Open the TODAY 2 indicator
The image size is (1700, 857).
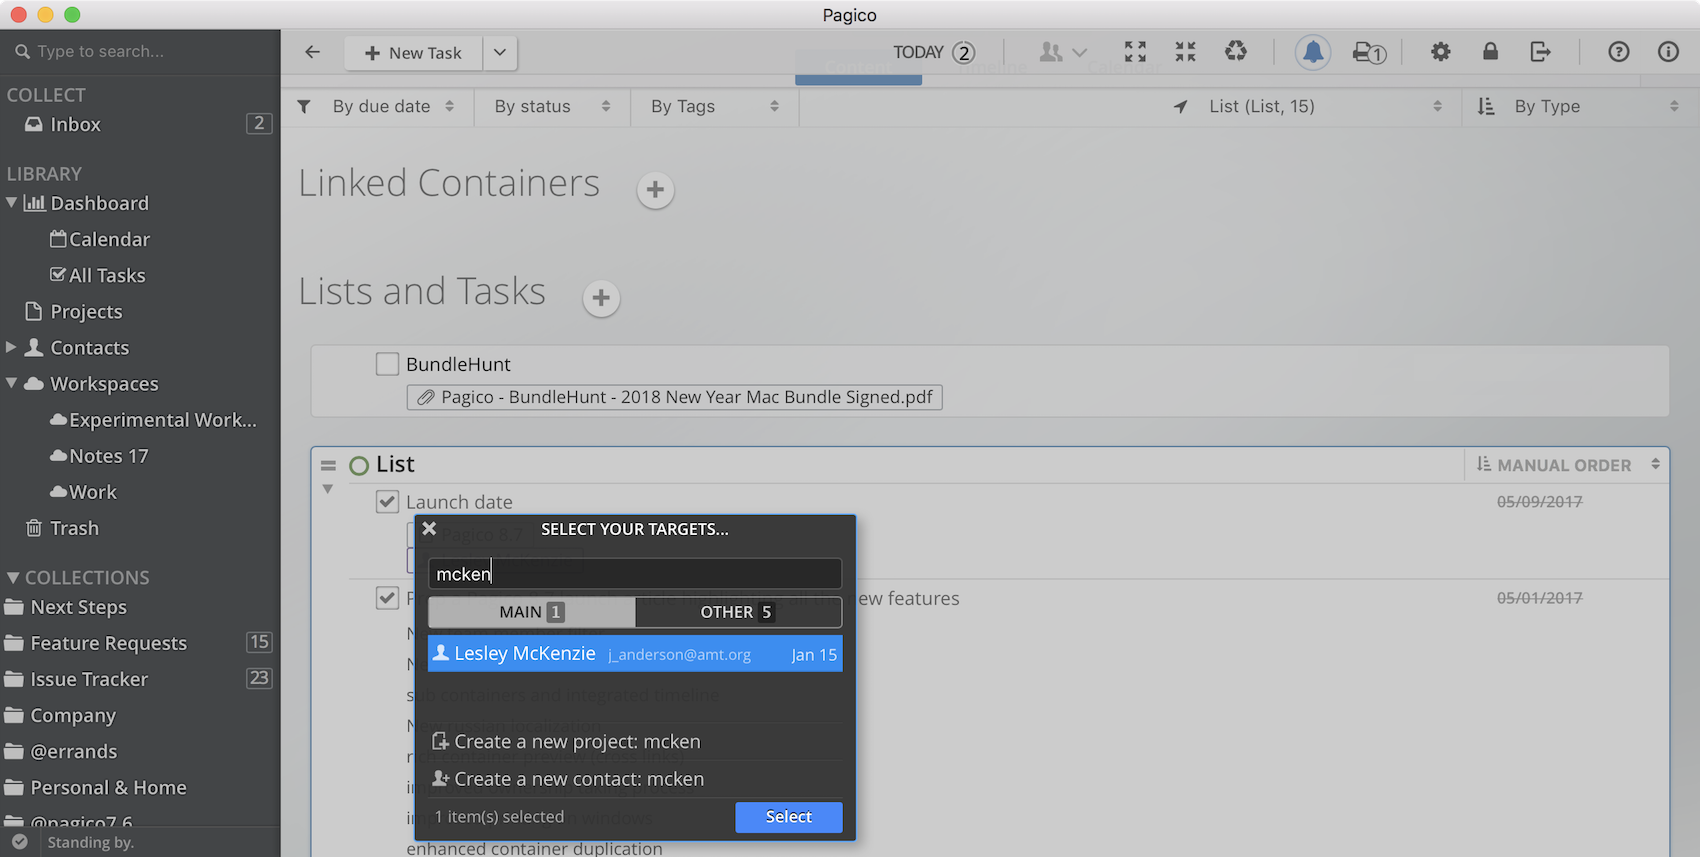(x=934, y=52)
